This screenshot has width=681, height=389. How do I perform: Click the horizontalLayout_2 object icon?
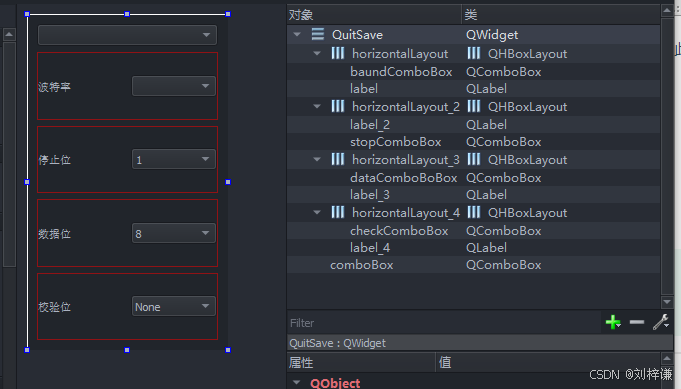coord(338,106)
